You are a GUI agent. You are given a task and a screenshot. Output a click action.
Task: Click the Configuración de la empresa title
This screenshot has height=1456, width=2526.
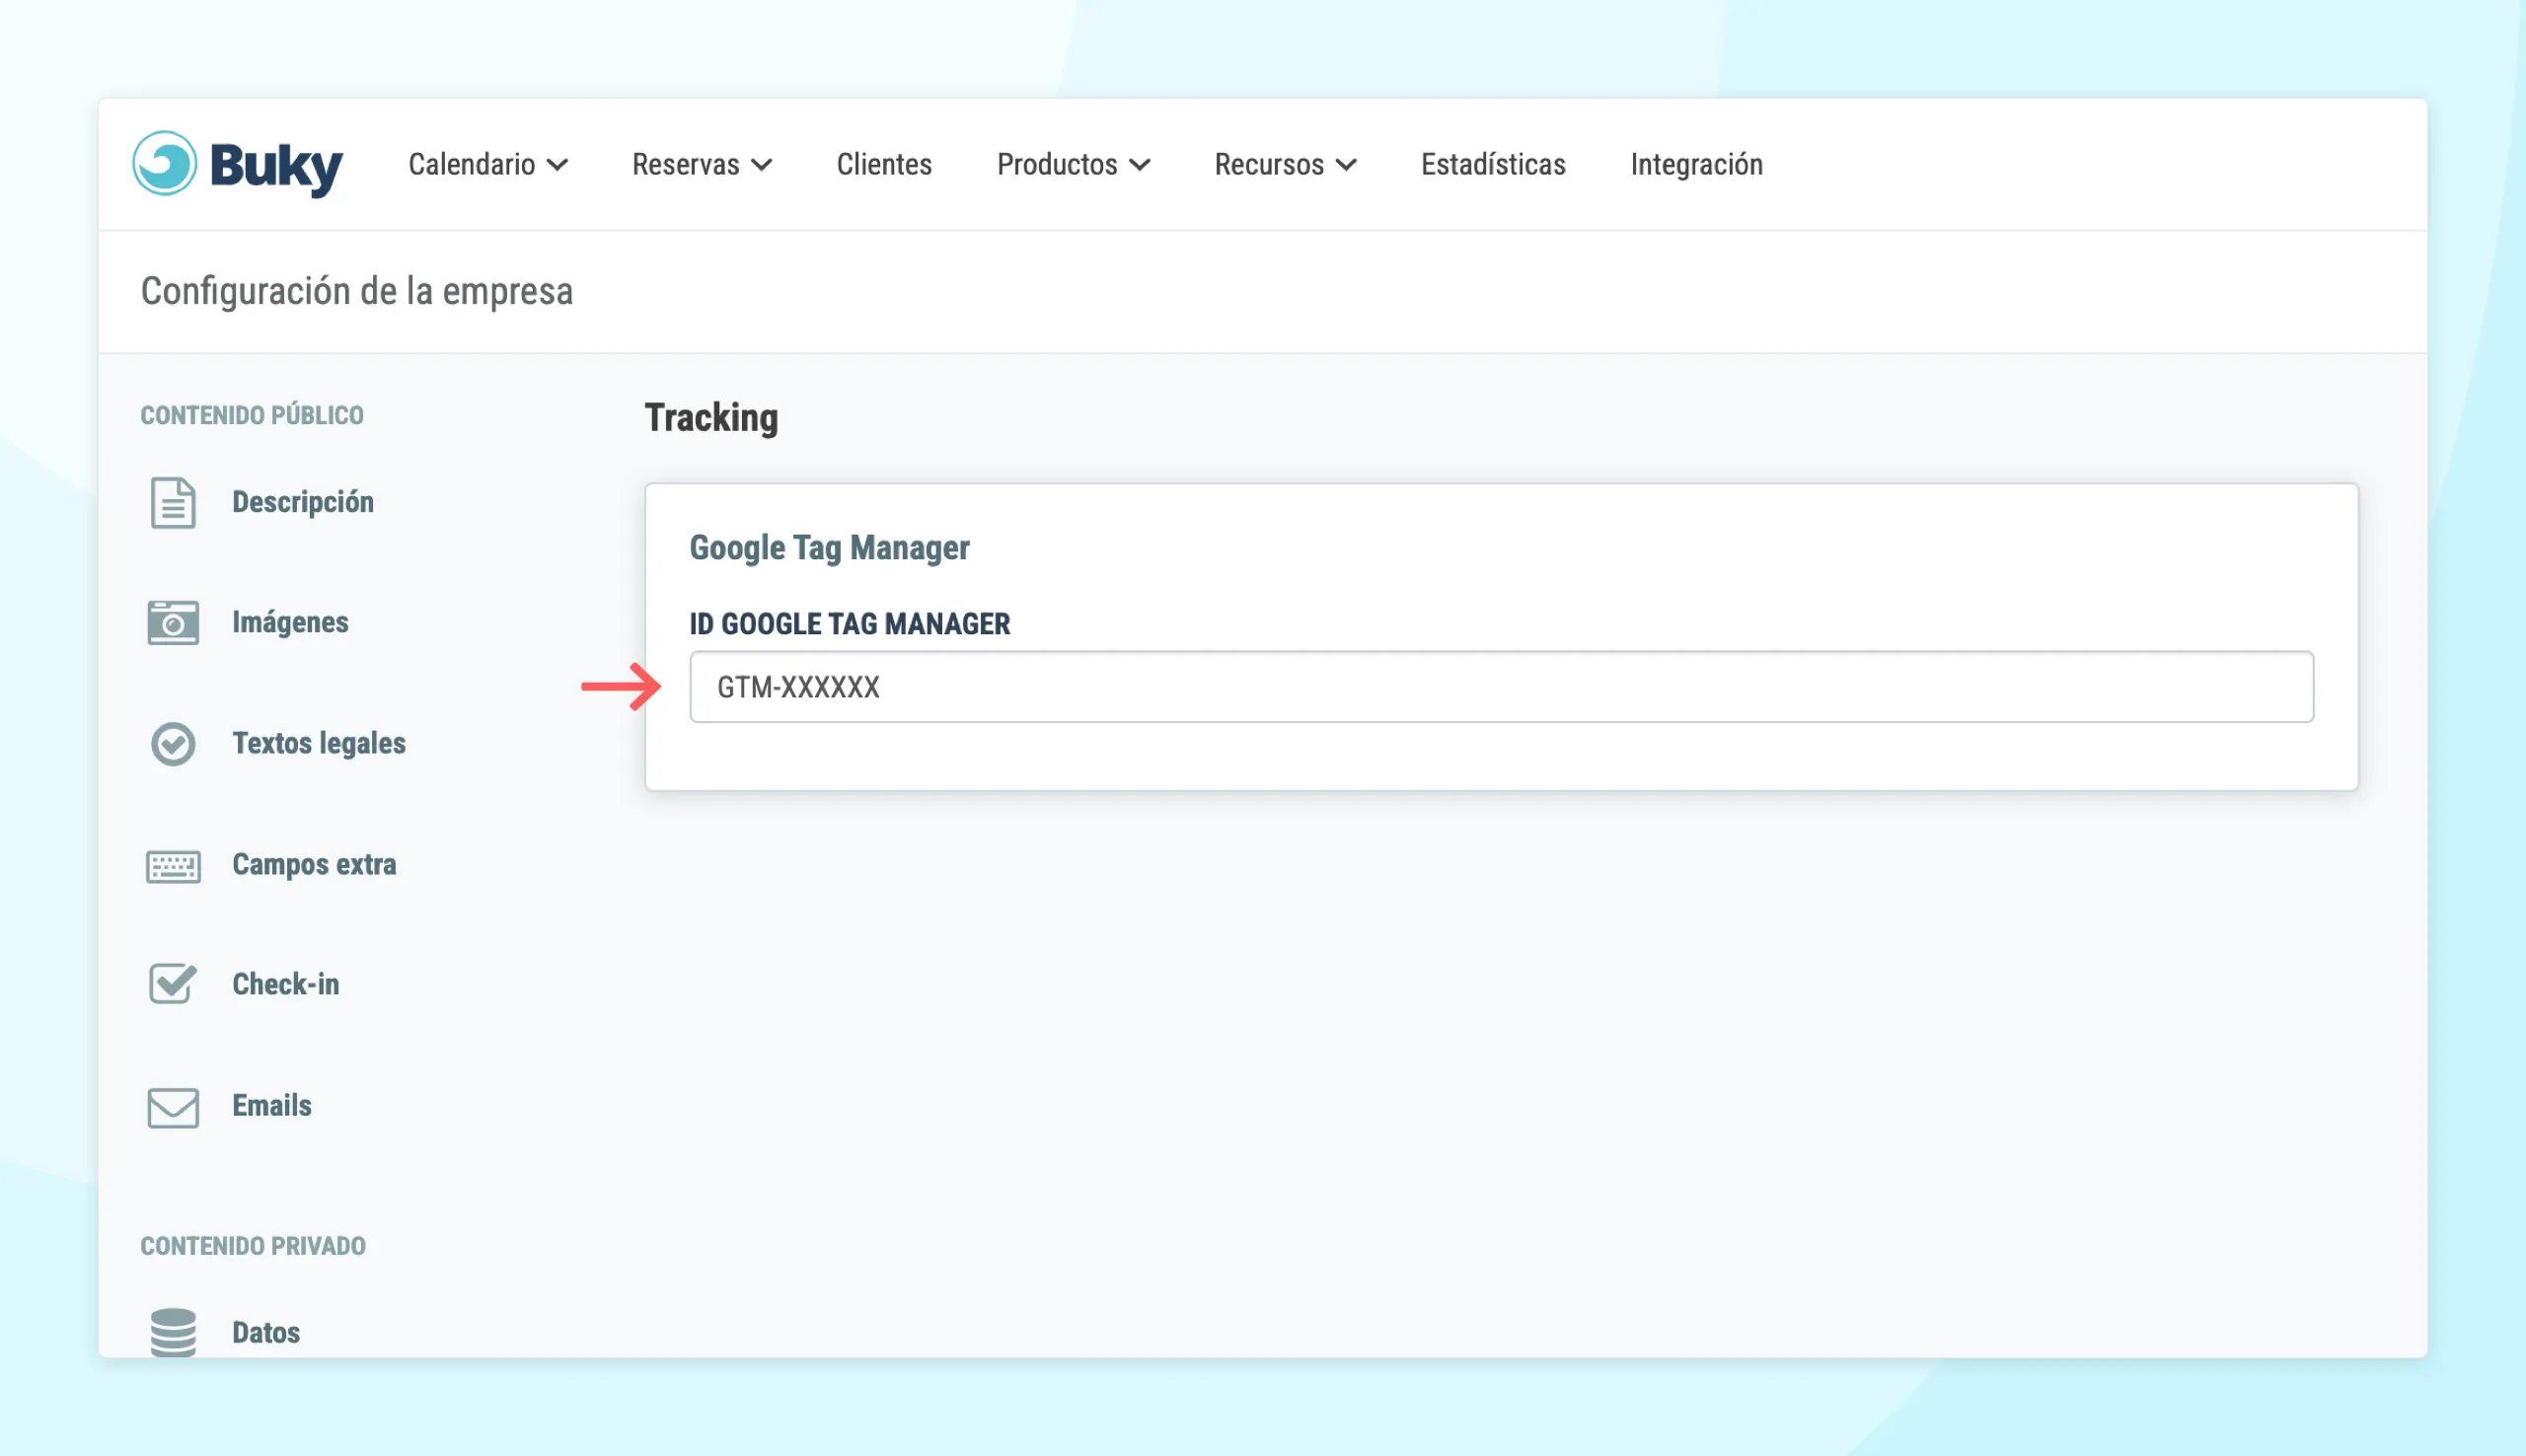click(357, 292)
